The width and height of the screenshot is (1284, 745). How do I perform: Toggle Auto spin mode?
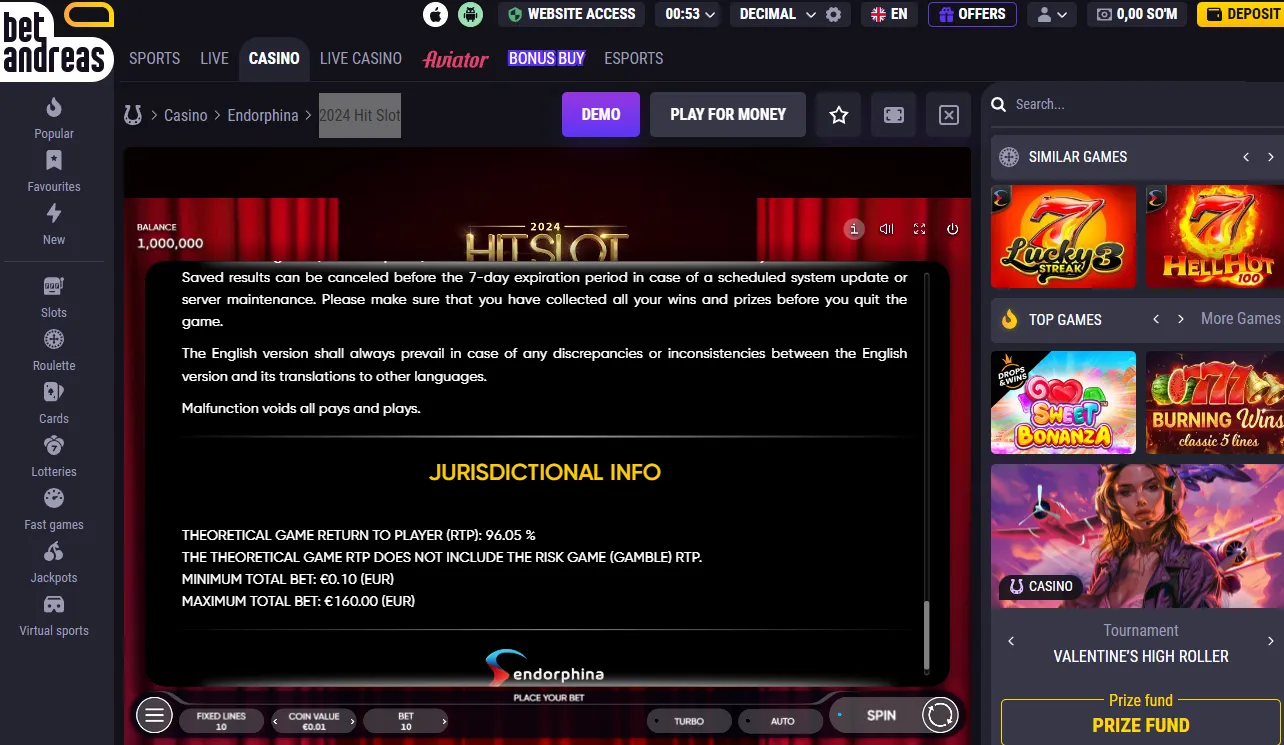tap(782, 721)
